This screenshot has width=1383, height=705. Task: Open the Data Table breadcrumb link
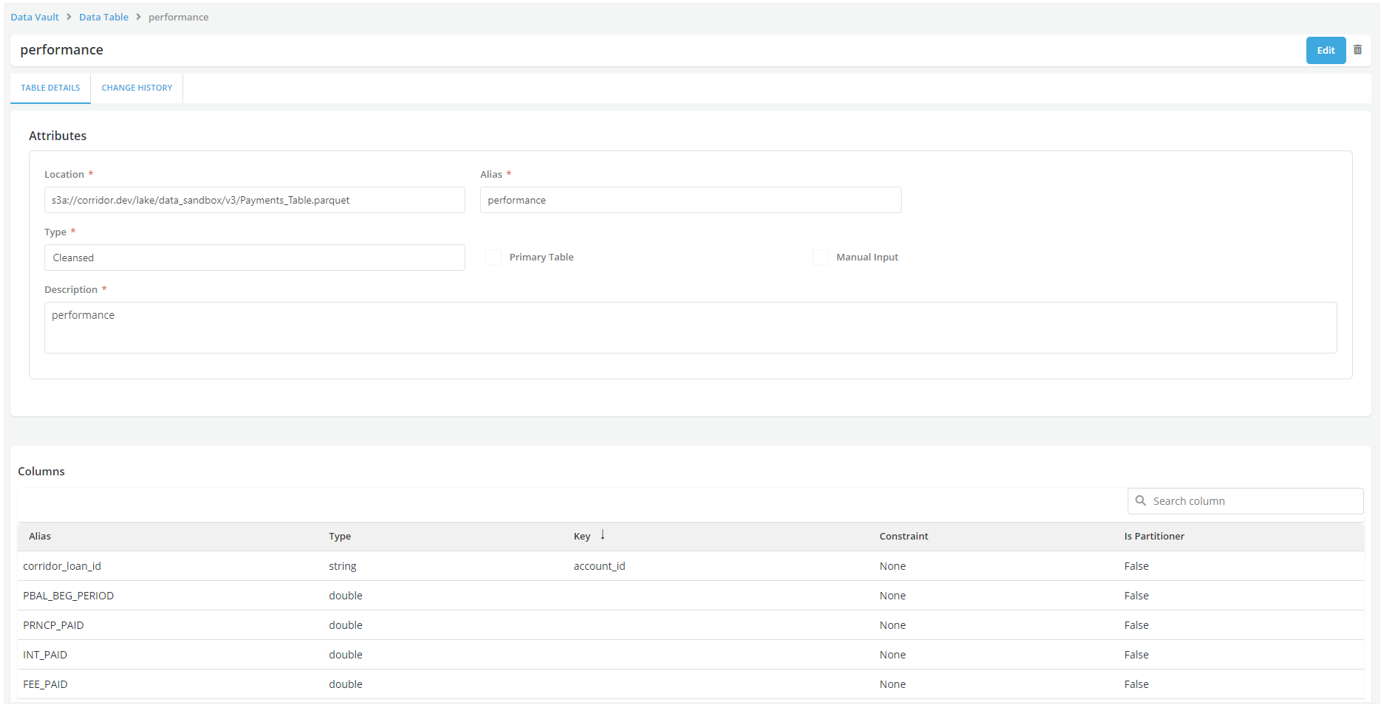(x=104, y=17)
